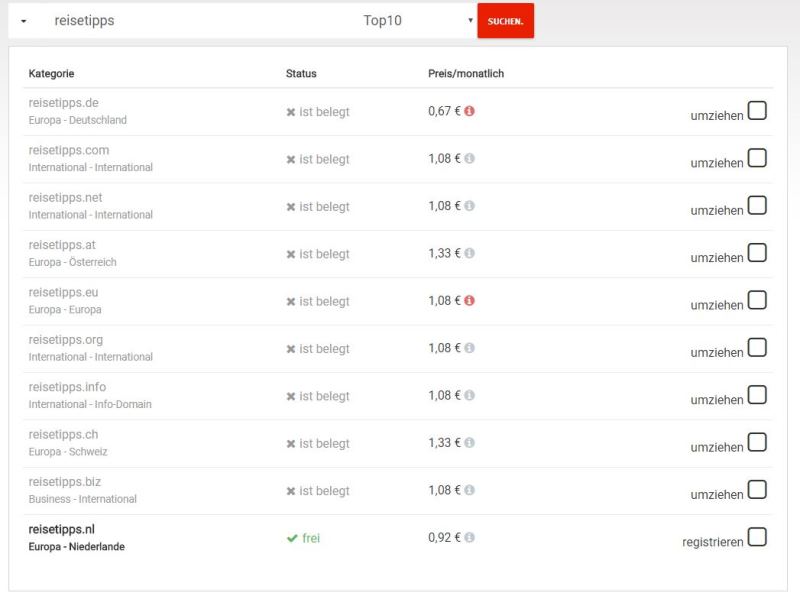Click the X status icon for reisetipps.net
The height and width of the screenshot is (596, 800).
[291, 207]
